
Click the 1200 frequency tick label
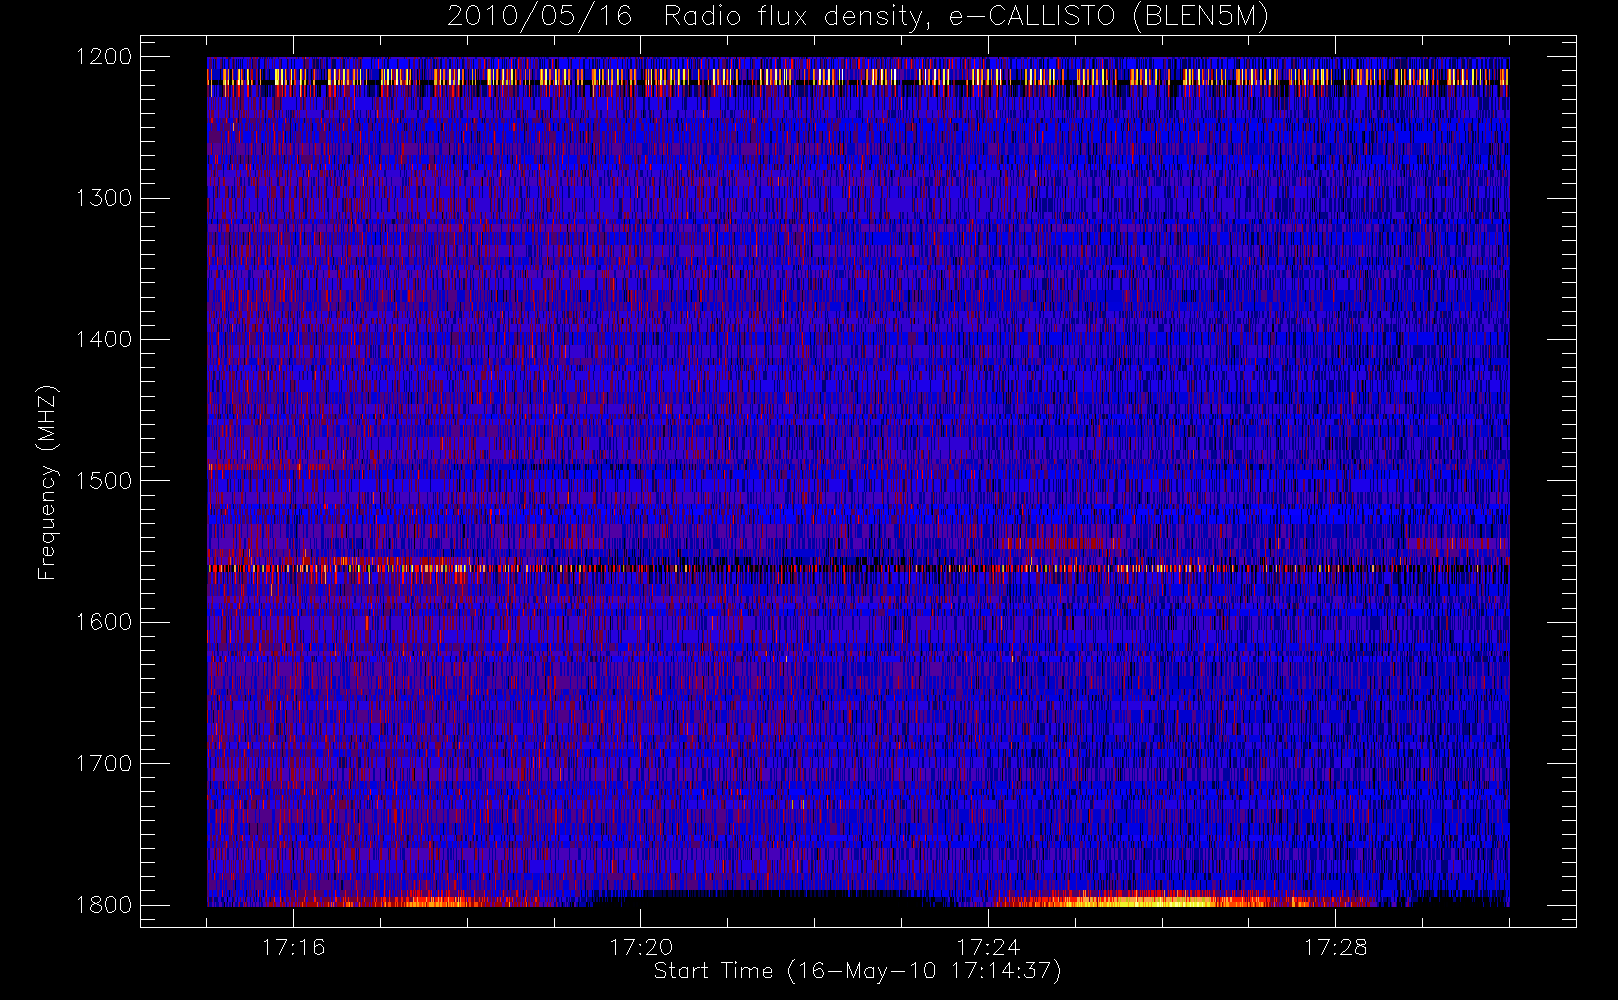[x=104, y=57]
